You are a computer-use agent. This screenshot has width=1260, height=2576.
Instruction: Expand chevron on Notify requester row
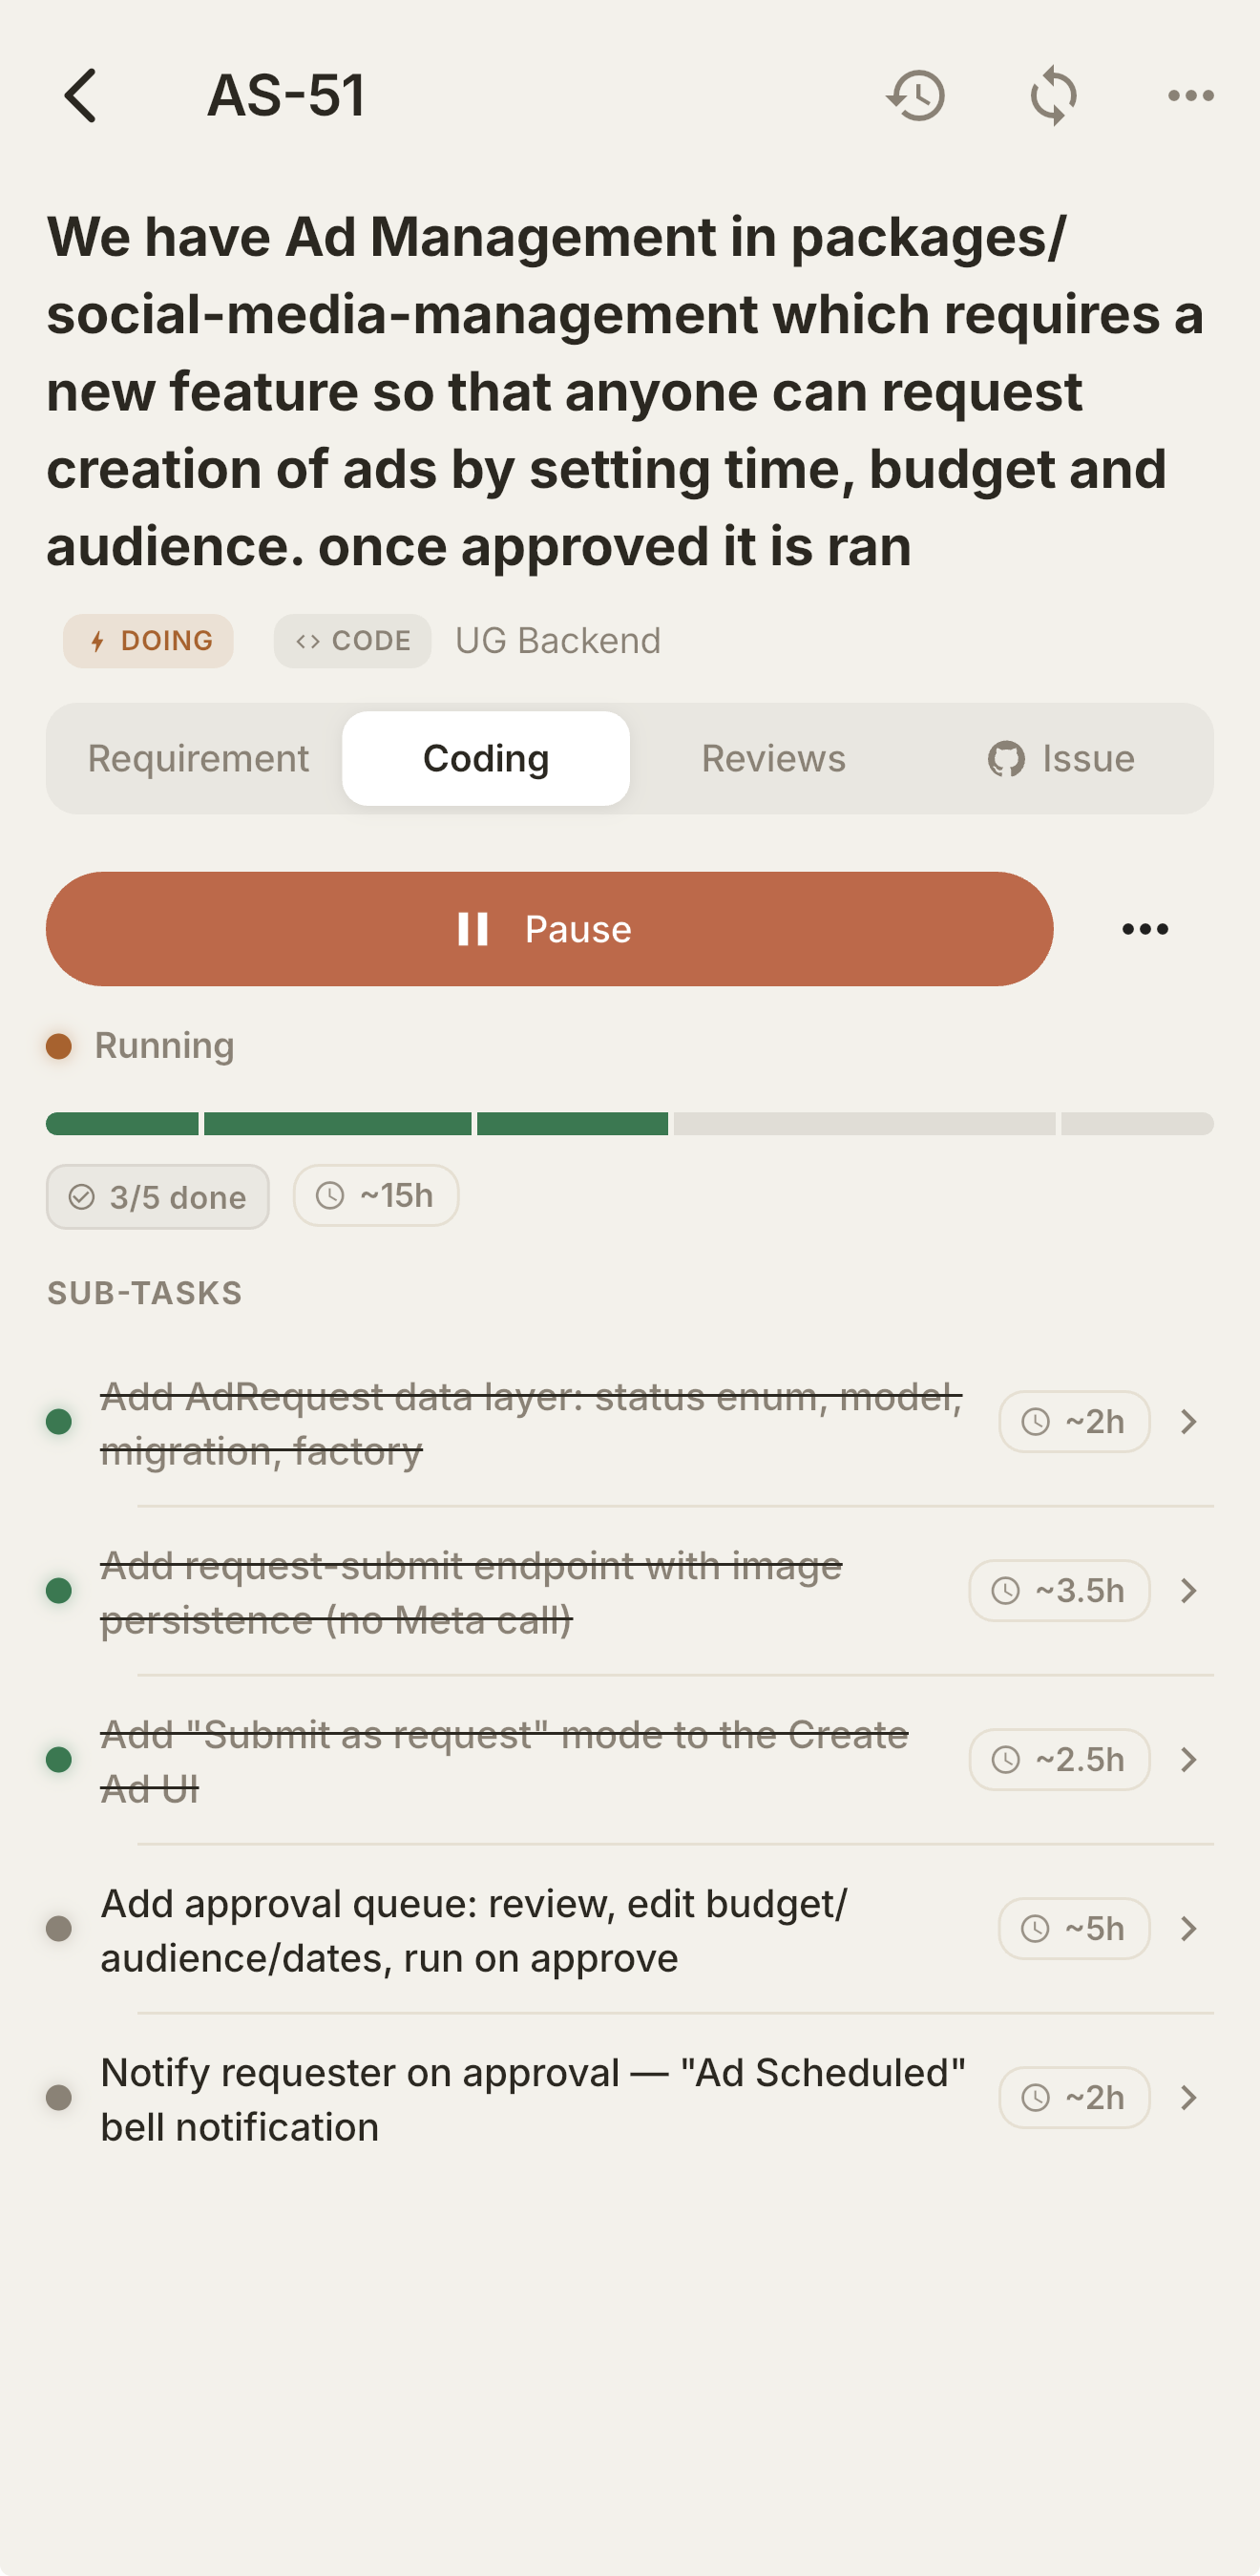pos(1188,2098)
